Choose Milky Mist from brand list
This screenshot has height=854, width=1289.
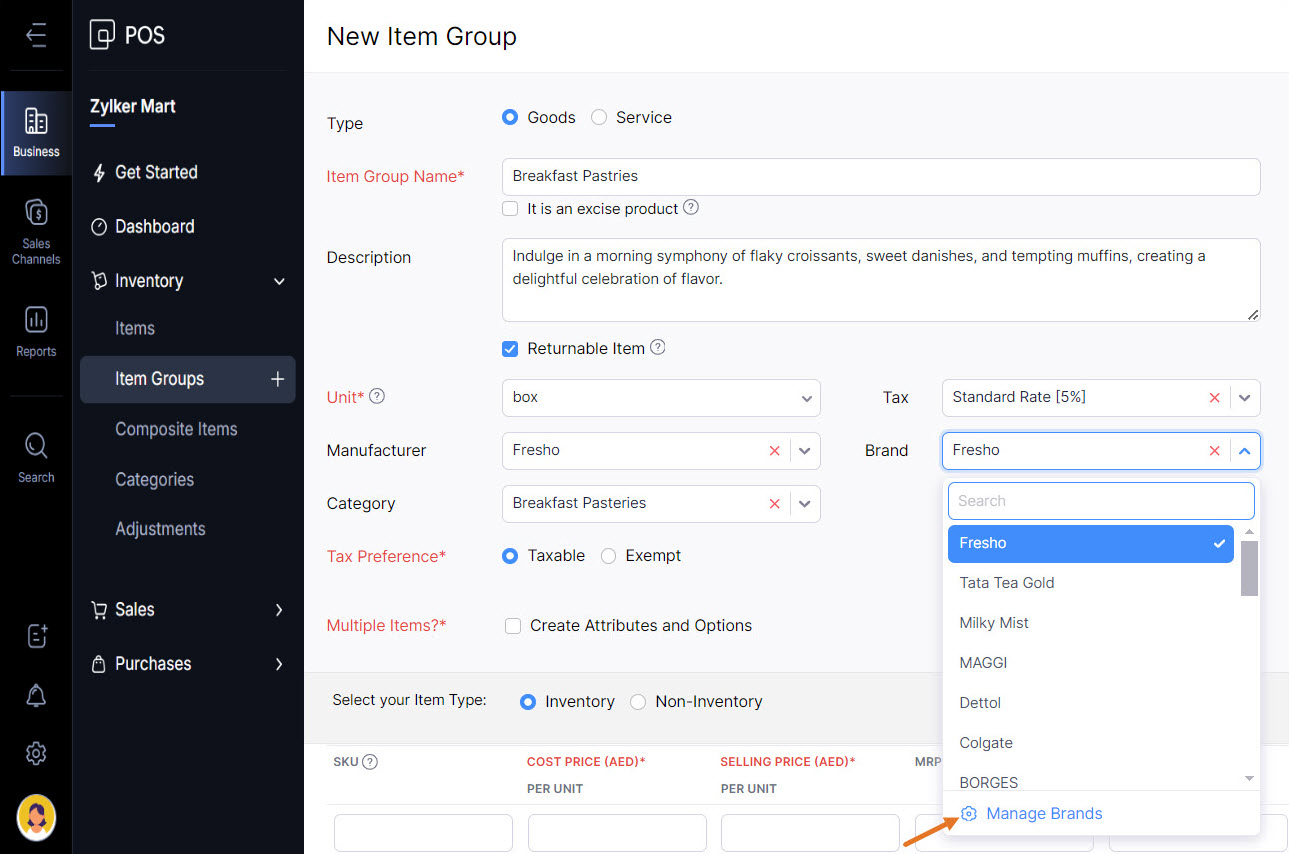tap(994, 623)
